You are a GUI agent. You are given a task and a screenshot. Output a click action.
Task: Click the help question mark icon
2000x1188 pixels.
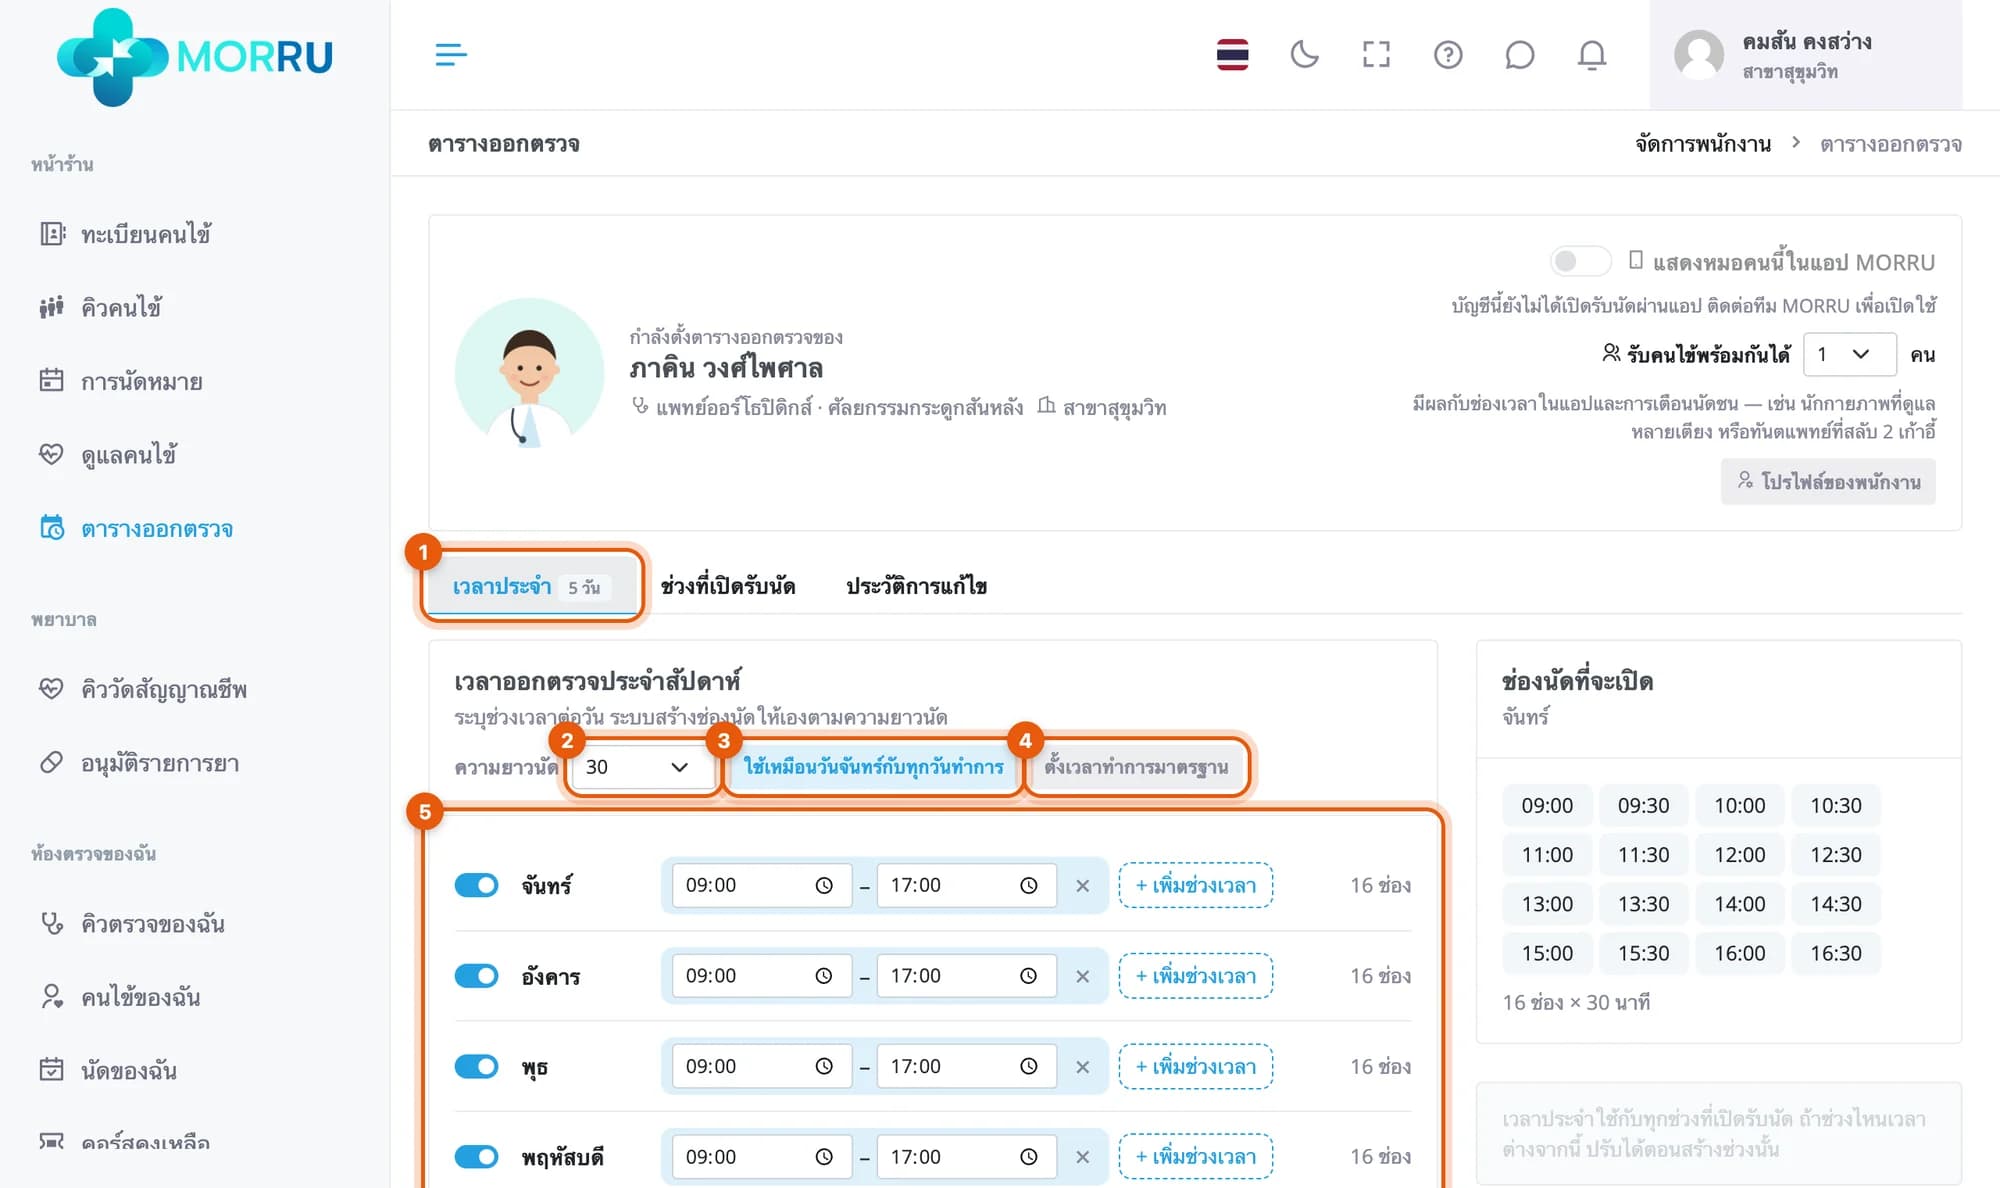pos(1448,54)
